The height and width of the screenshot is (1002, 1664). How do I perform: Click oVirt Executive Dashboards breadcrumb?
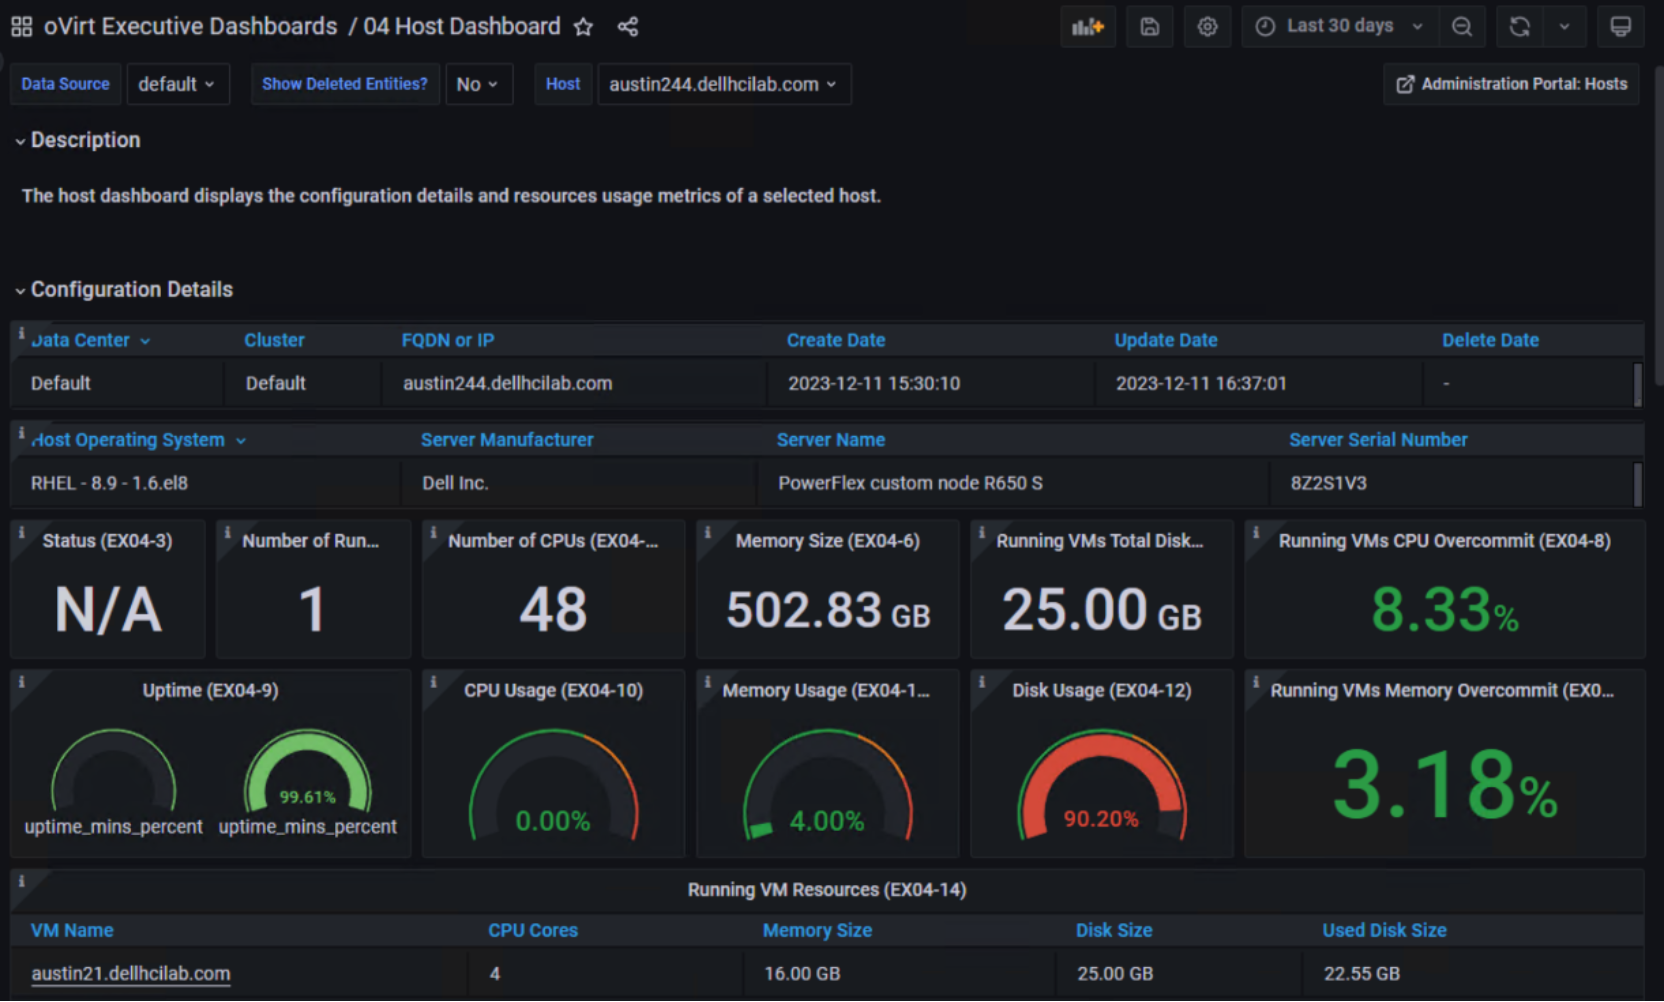pyautogui.click(x=191, y=27)
